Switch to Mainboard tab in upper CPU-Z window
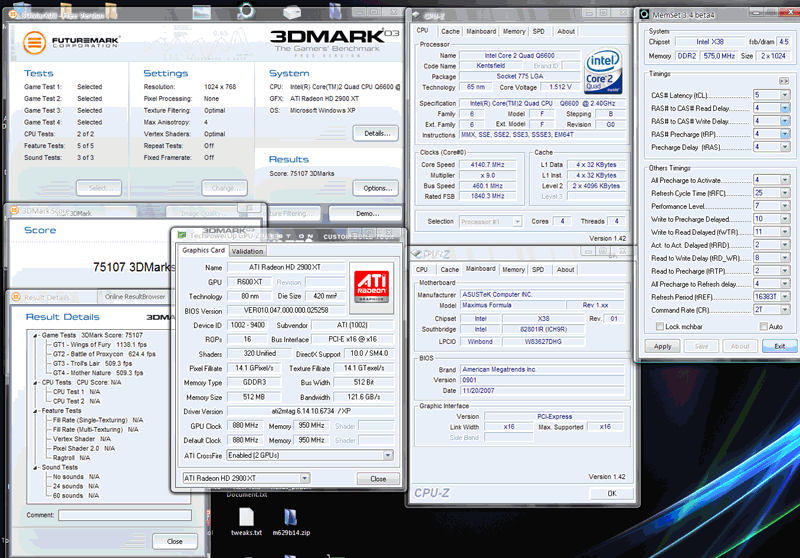 (481, 32)
